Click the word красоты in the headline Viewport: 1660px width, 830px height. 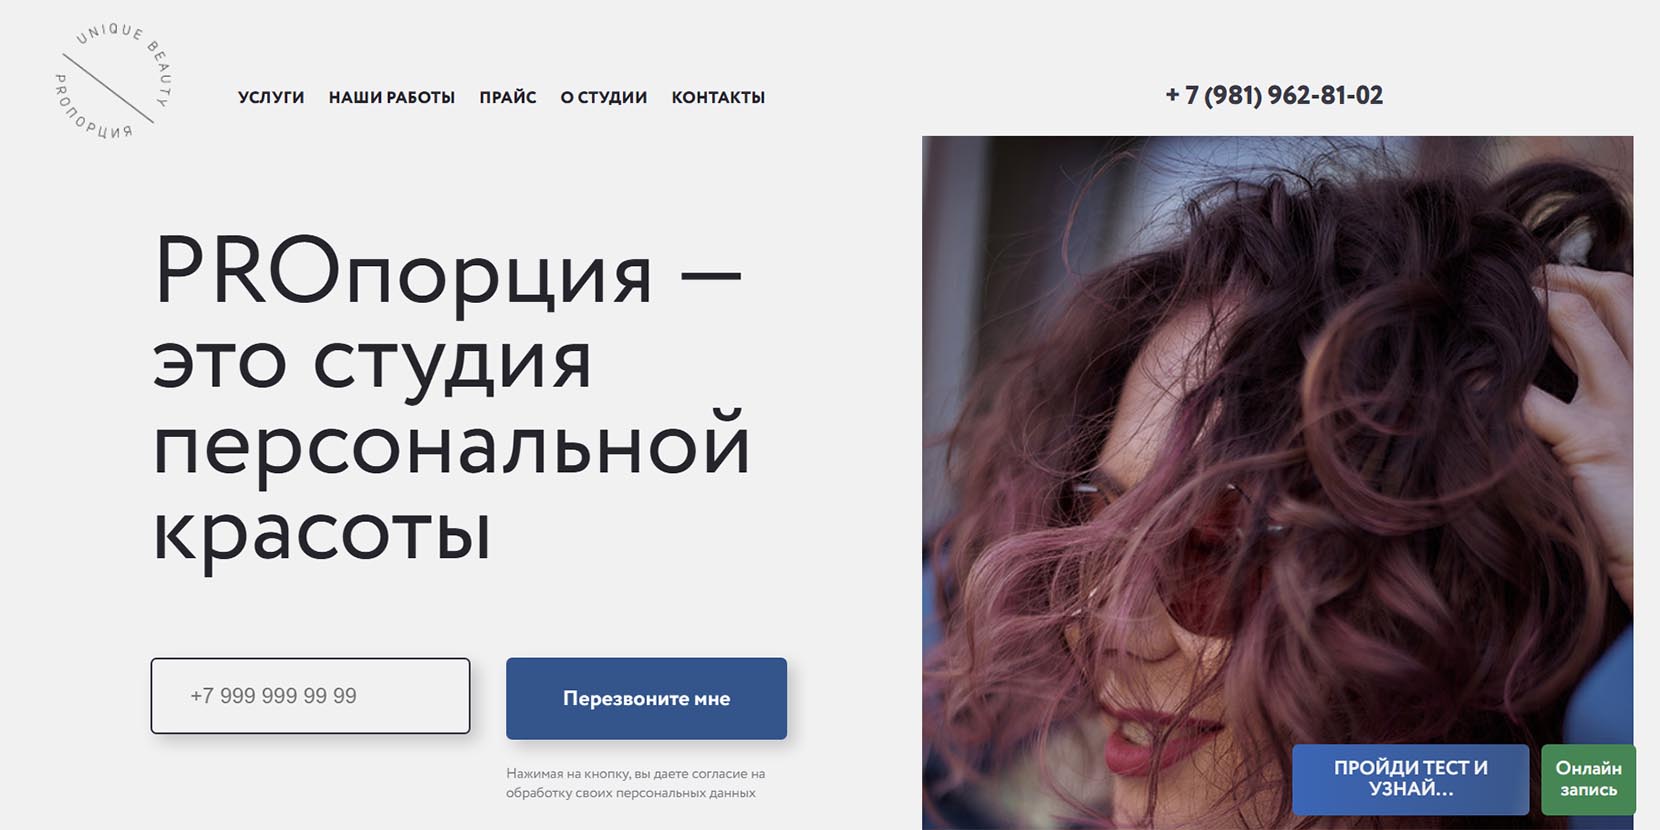(322, 532)
